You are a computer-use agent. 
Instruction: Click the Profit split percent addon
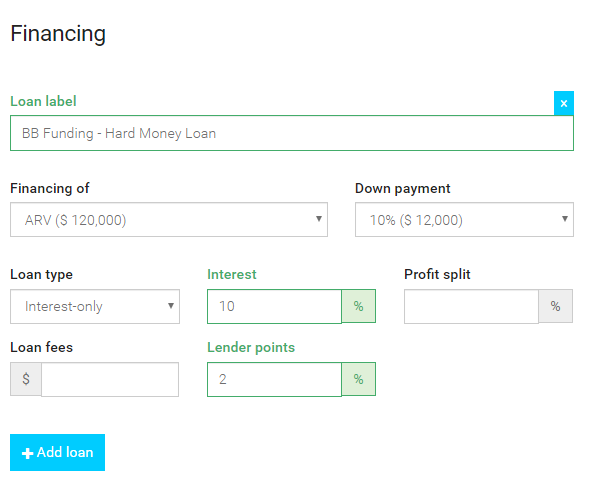(x=555, y=306)
